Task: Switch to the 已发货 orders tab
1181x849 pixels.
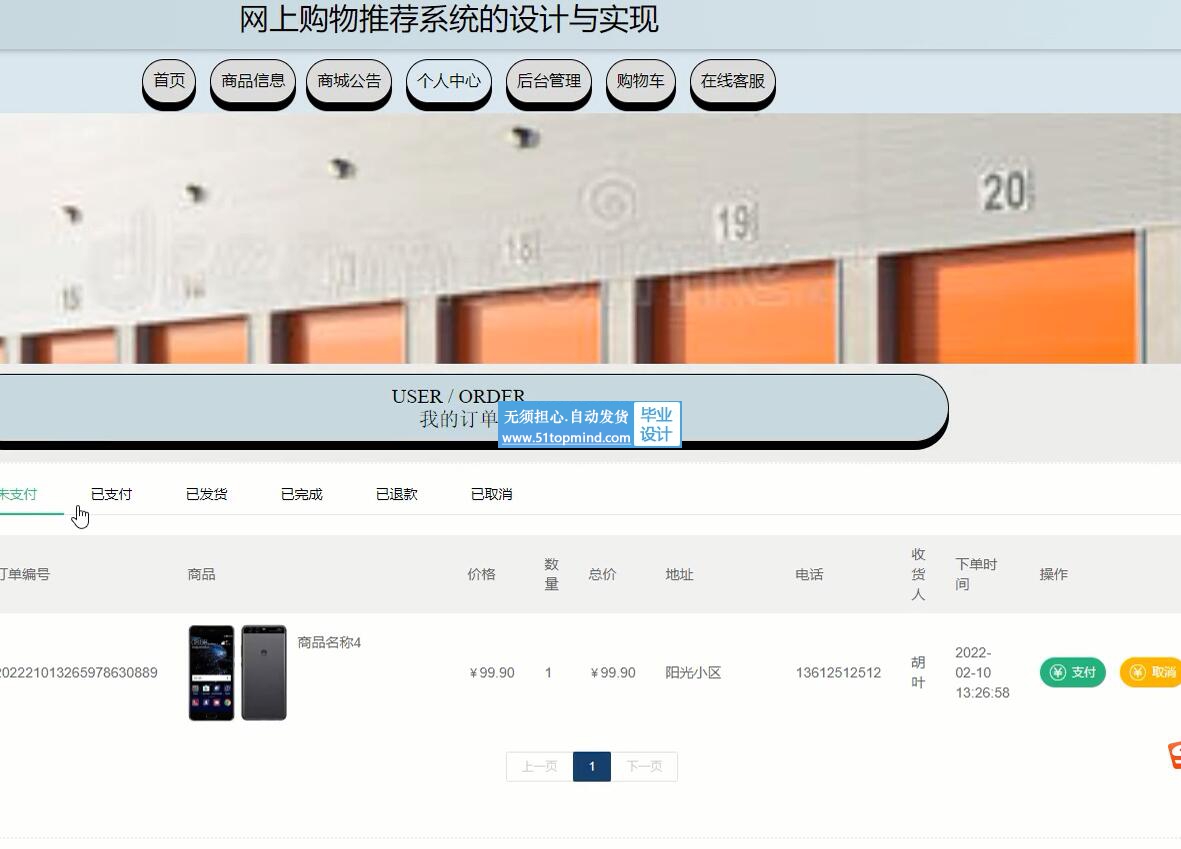Action: pyautogui.click(x=206, y=494)
